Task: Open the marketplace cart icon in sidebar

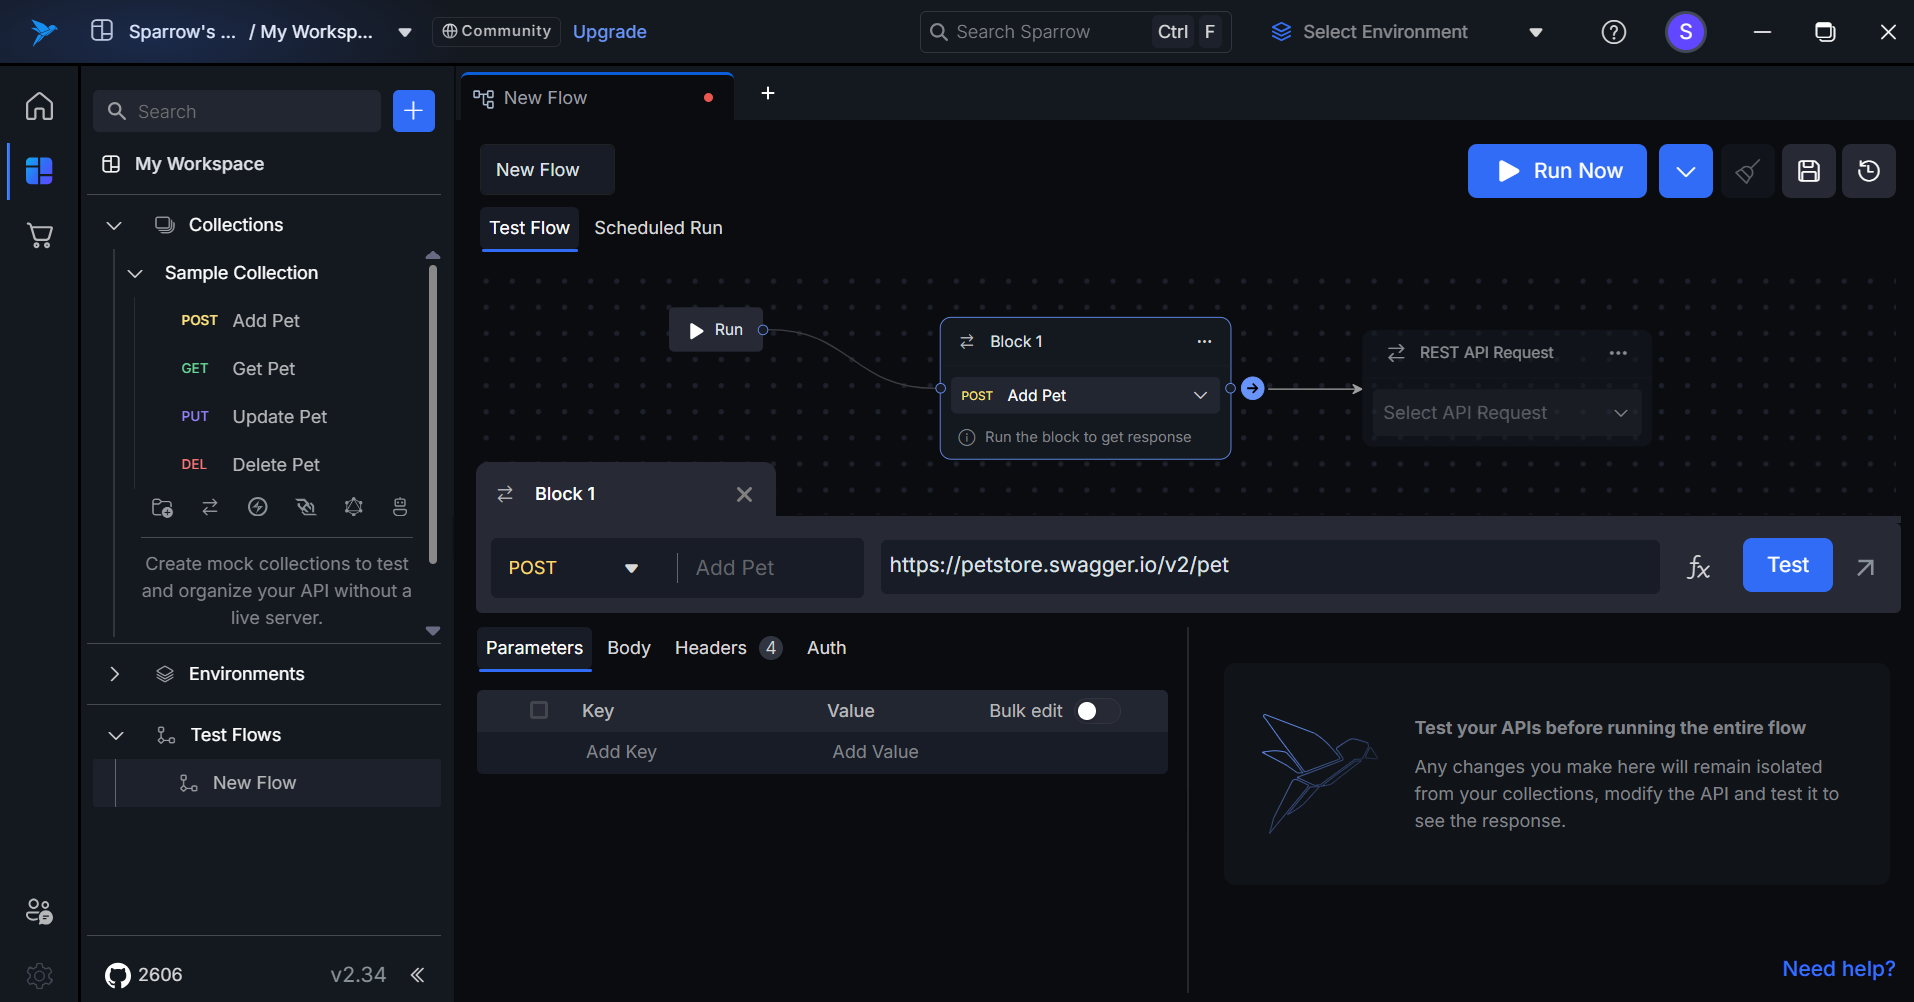Action: (40, 236)
